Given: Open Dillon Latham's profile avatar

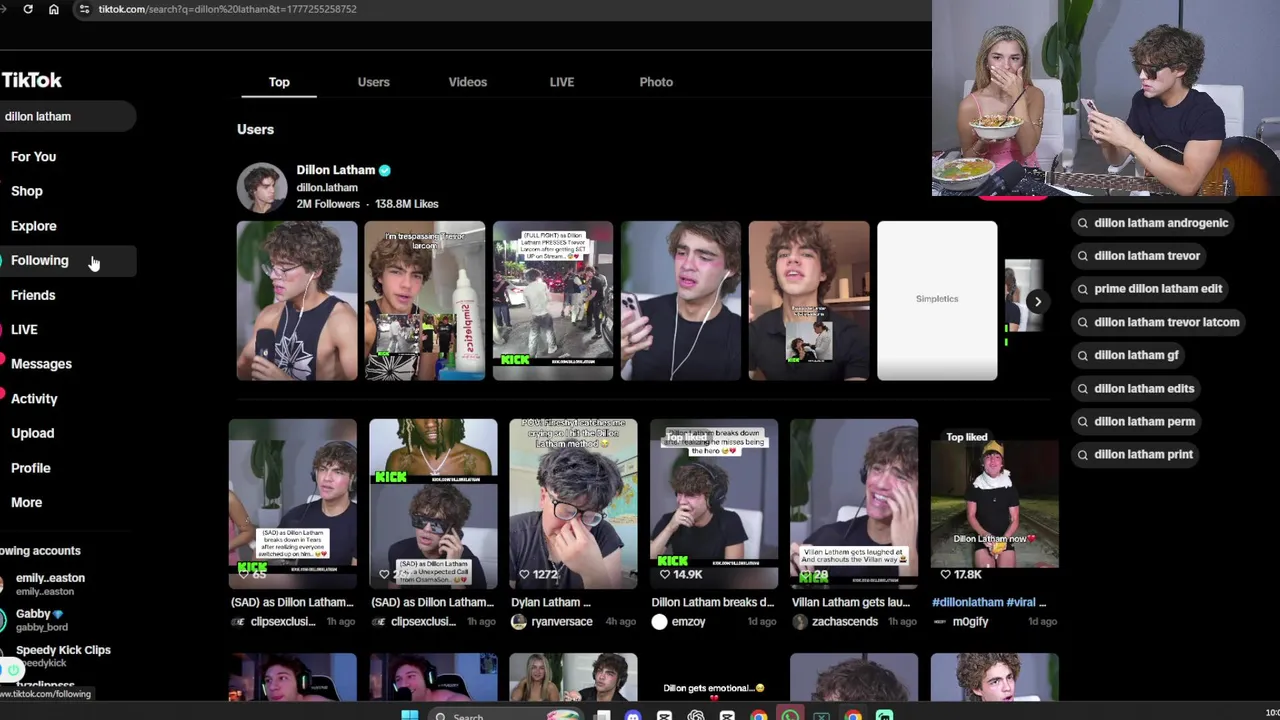Looking at the screenshot, I should (262, 188).
